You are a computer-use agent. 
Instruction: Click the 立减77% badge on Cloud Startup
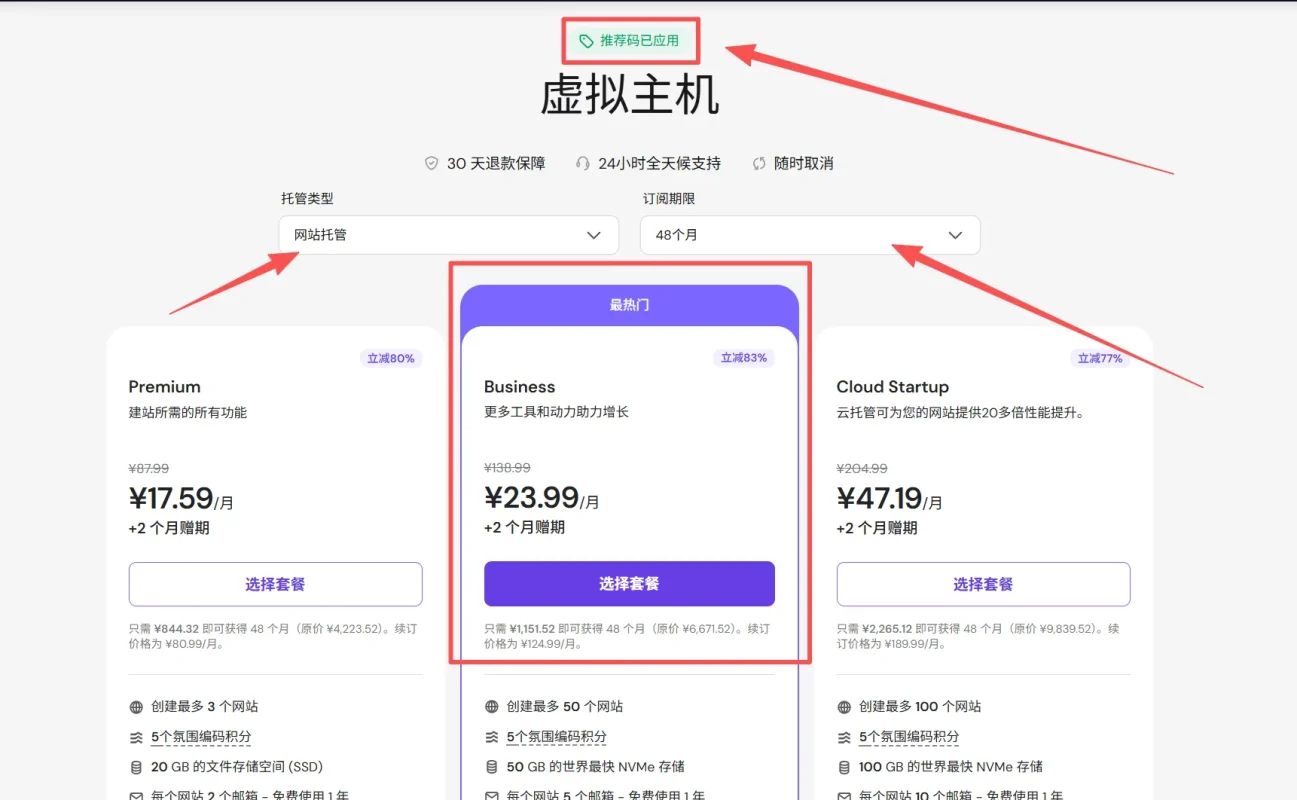(1099, 358)
